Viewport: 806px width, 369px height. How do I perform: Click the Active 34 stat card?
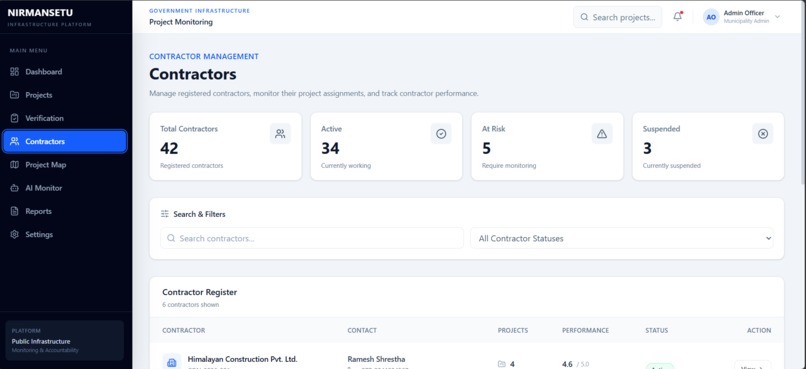point(386,146)
